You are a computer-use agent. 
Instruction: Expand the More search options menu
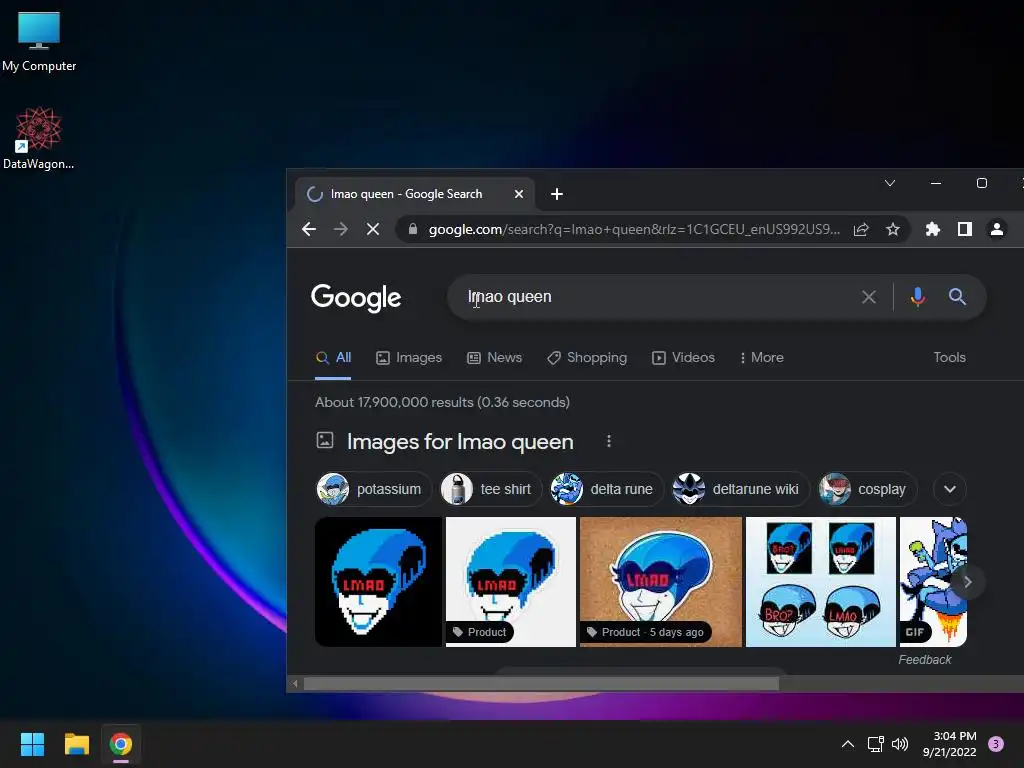click(761, 357)
